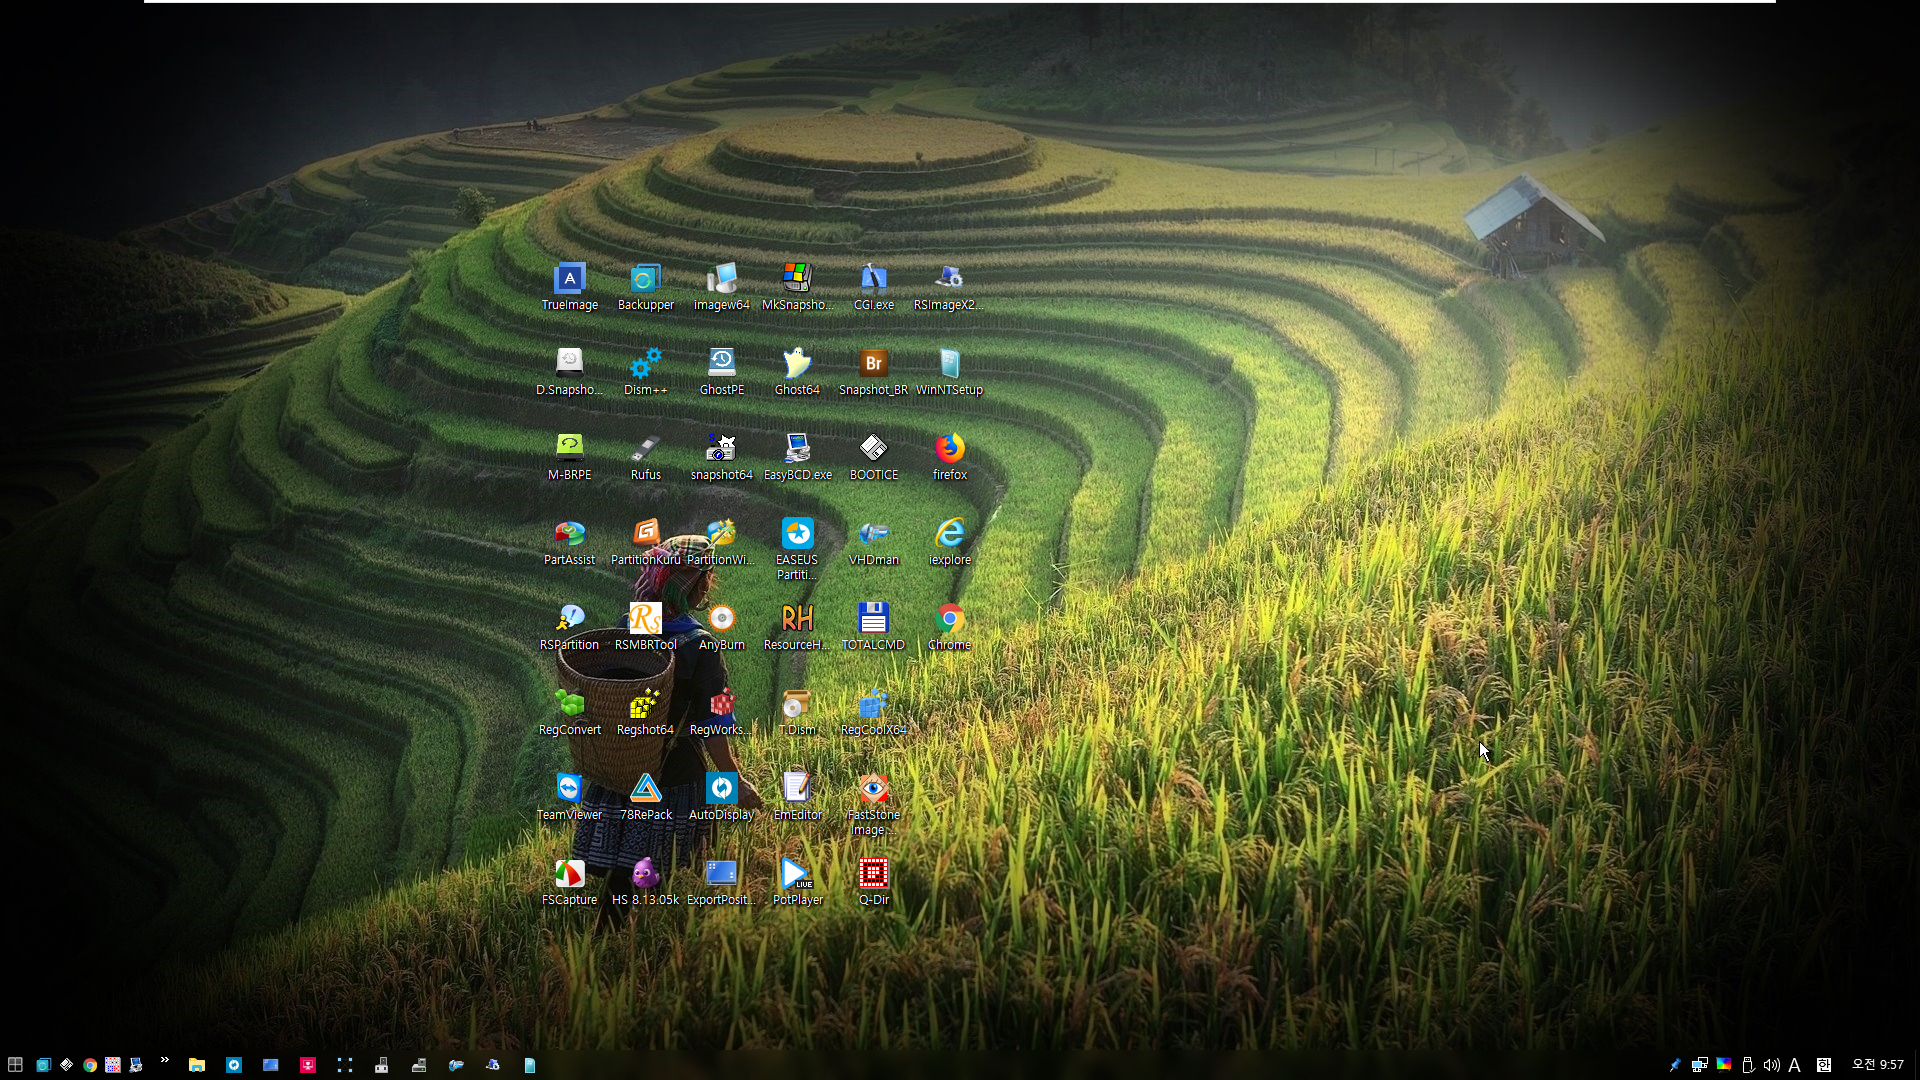Click the Chrome icon in the taskbar

[x=90, y=1065]
